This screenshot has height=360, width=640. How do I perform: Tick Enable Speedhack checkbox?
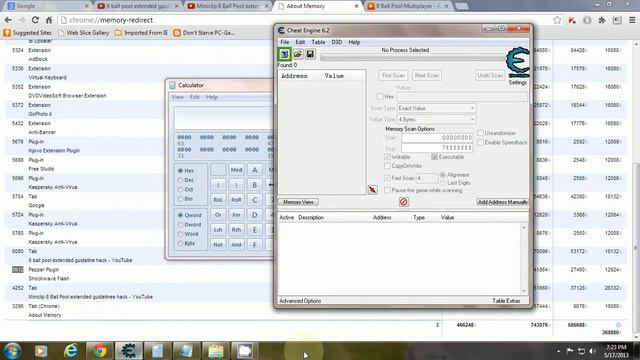(x=480, y=142)
